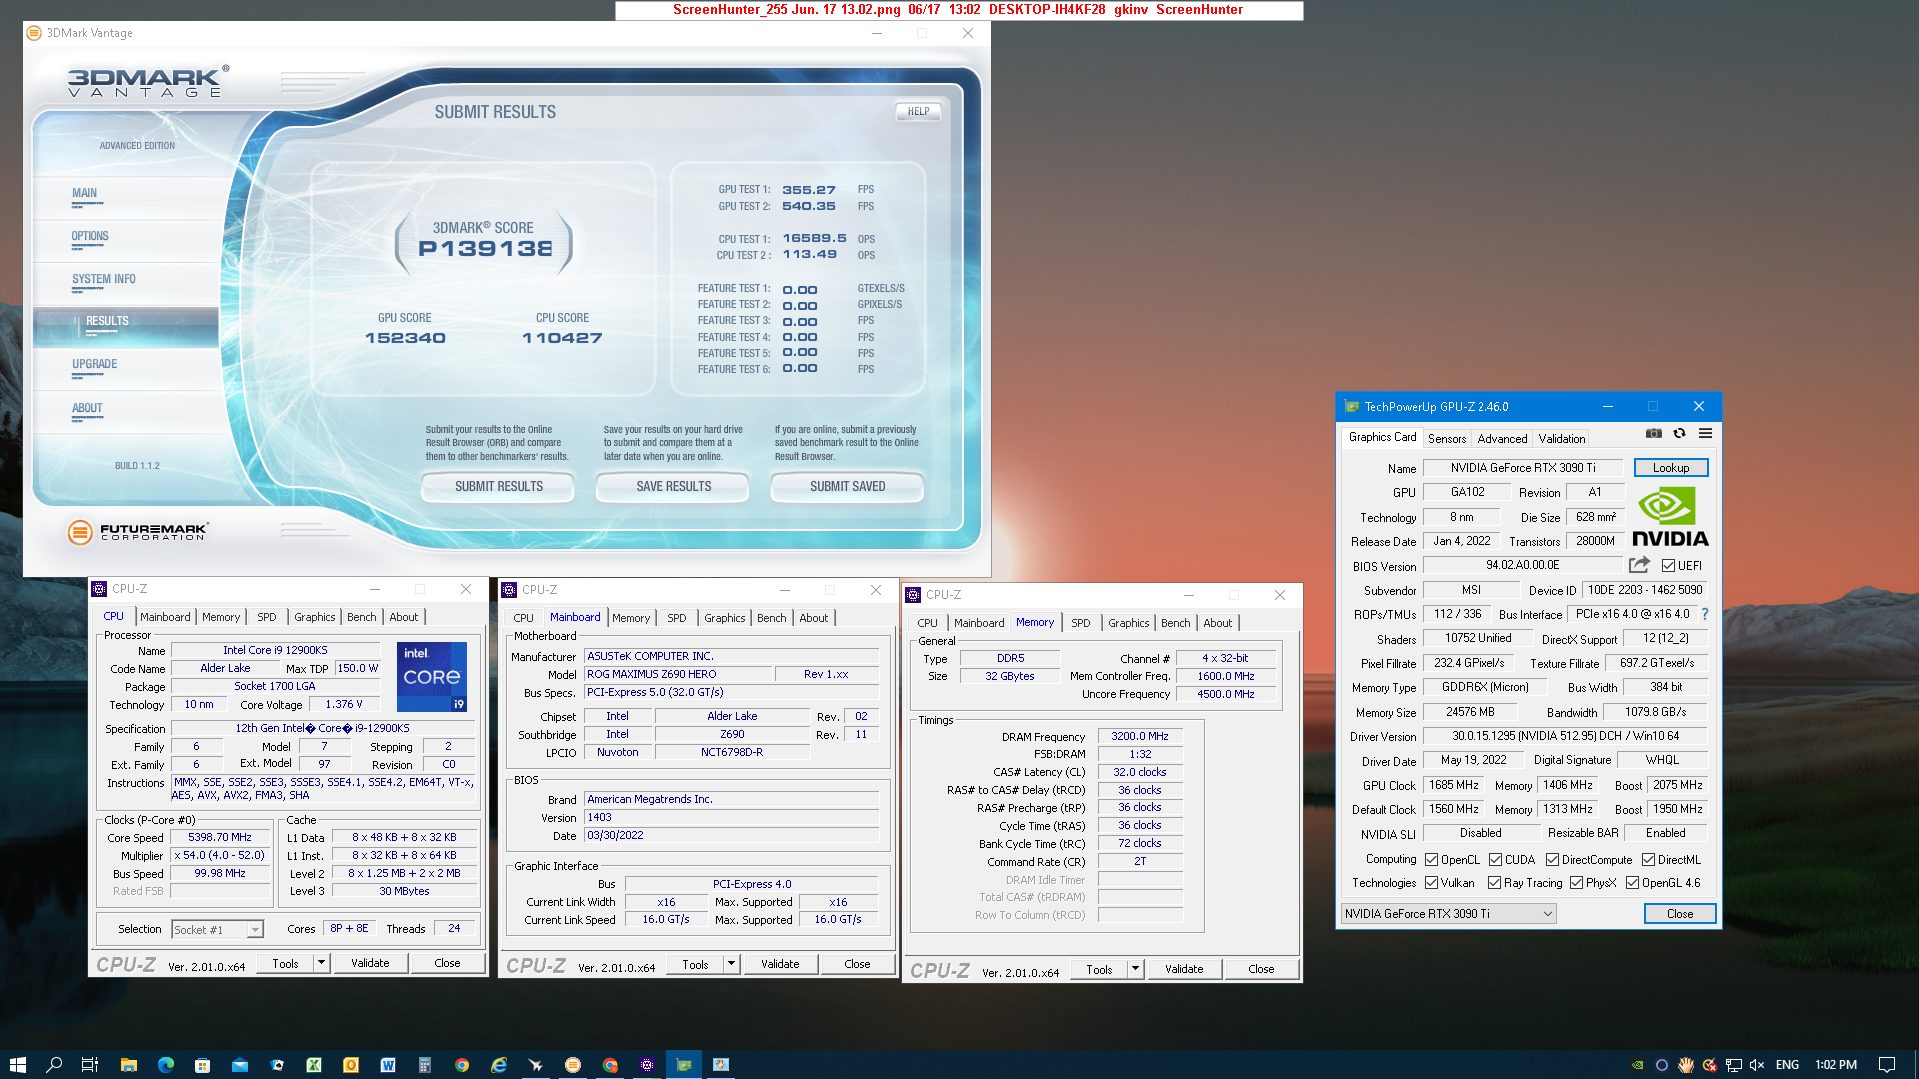Screen dimensions: 1919x1079
Task: Click the SUBMIT RESULTS button
Action: (498, 487)
